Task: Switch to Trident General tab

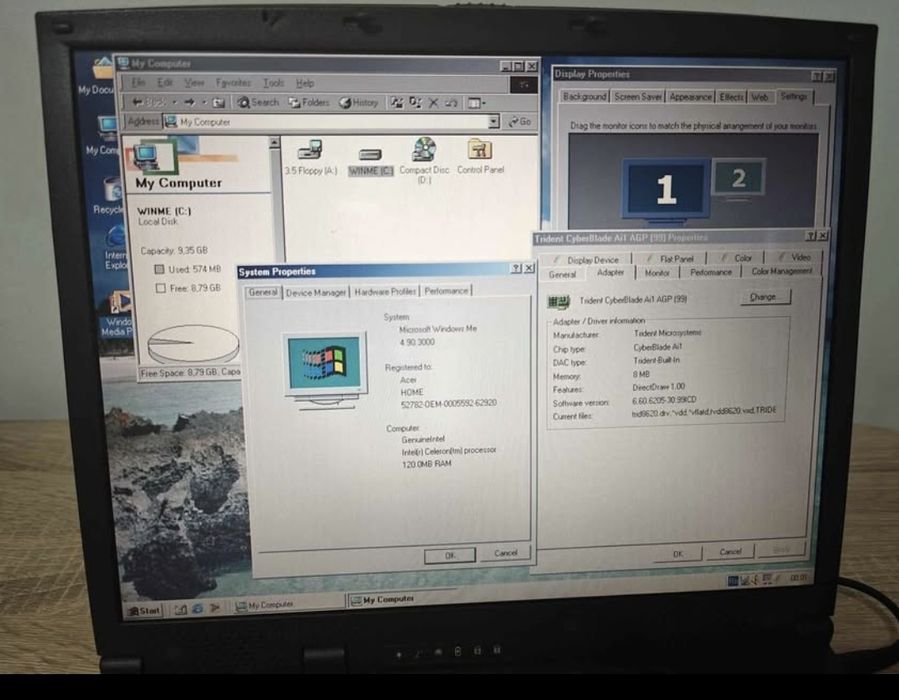Action: pyautogui.click(x=562, y=275)
